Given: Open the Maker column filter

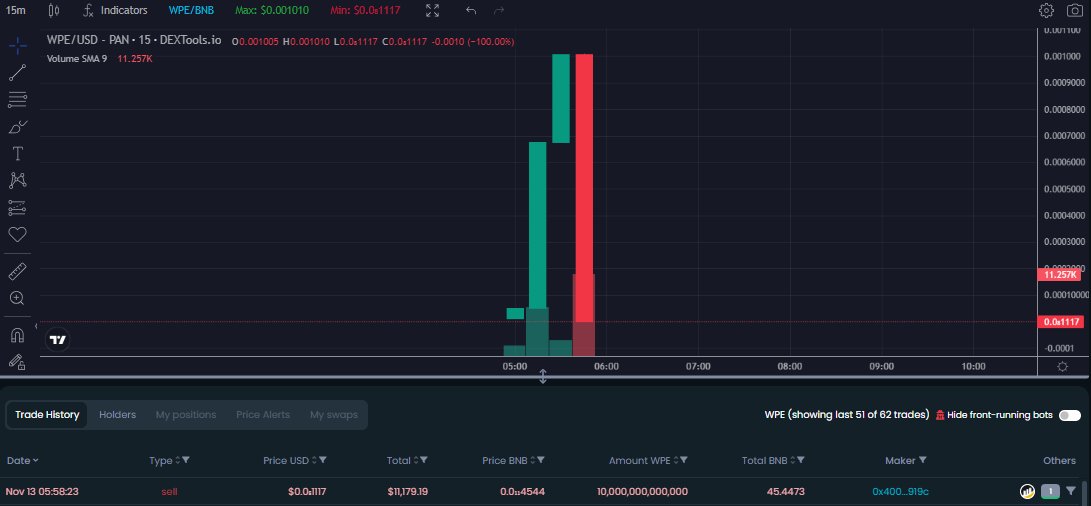Looking at the screenshot, I should coord(923,461).
